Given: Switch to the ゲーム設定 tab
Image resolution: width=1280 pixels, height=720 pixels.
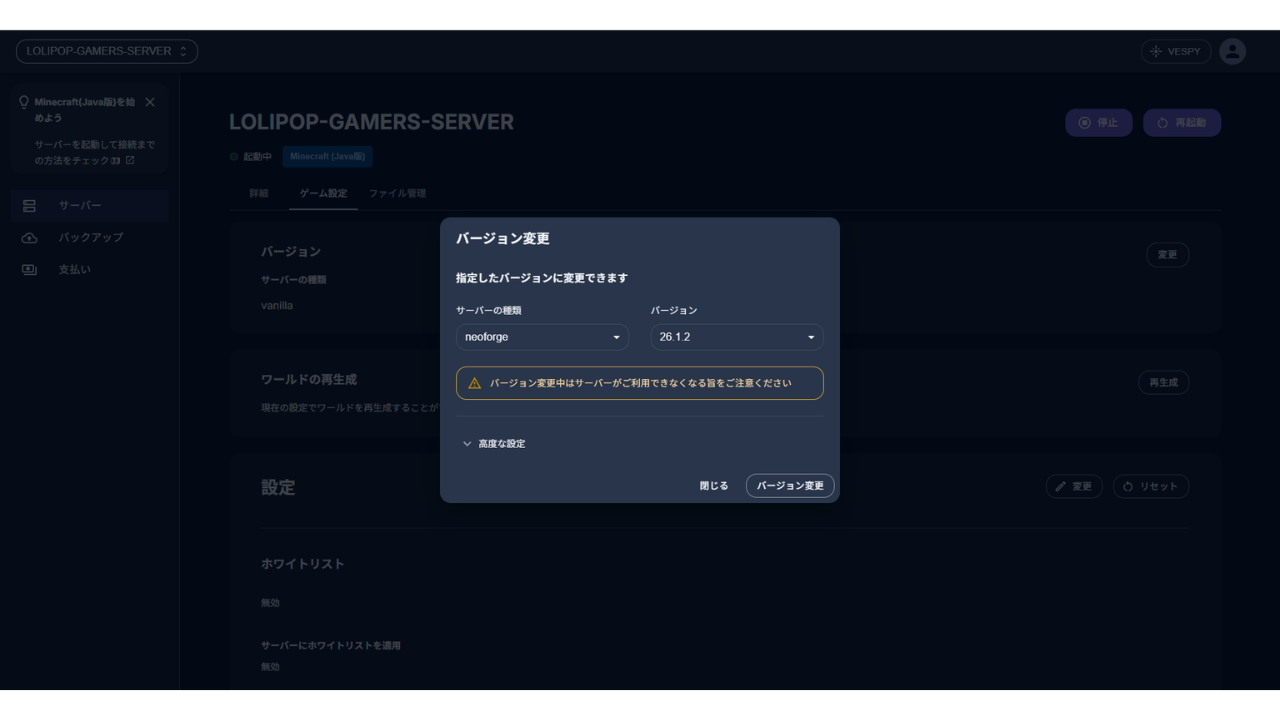Looking at the screenshot, I should coord(323,193).
